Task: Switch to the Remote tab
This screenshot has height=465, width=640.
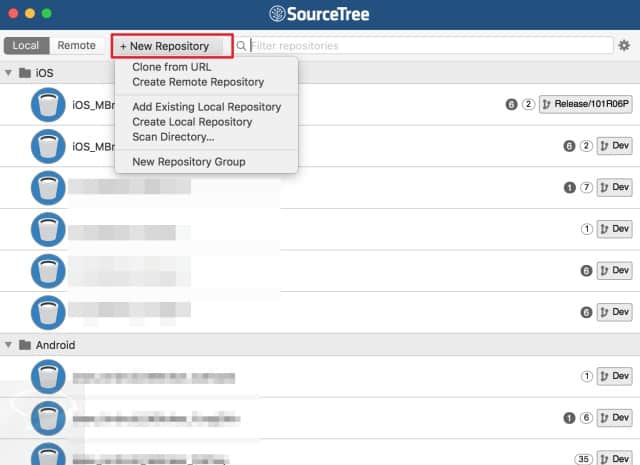Action: (76, 45)
